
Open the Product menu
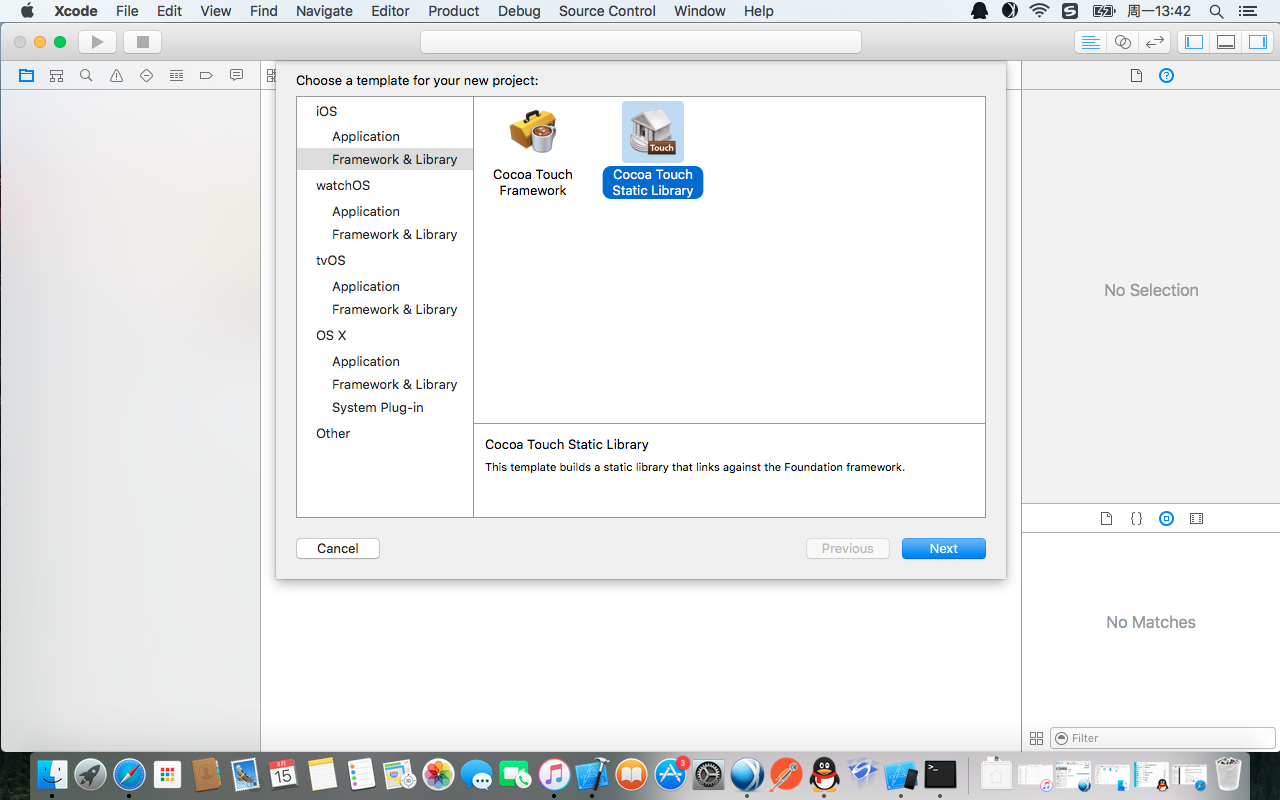point(454,11)
